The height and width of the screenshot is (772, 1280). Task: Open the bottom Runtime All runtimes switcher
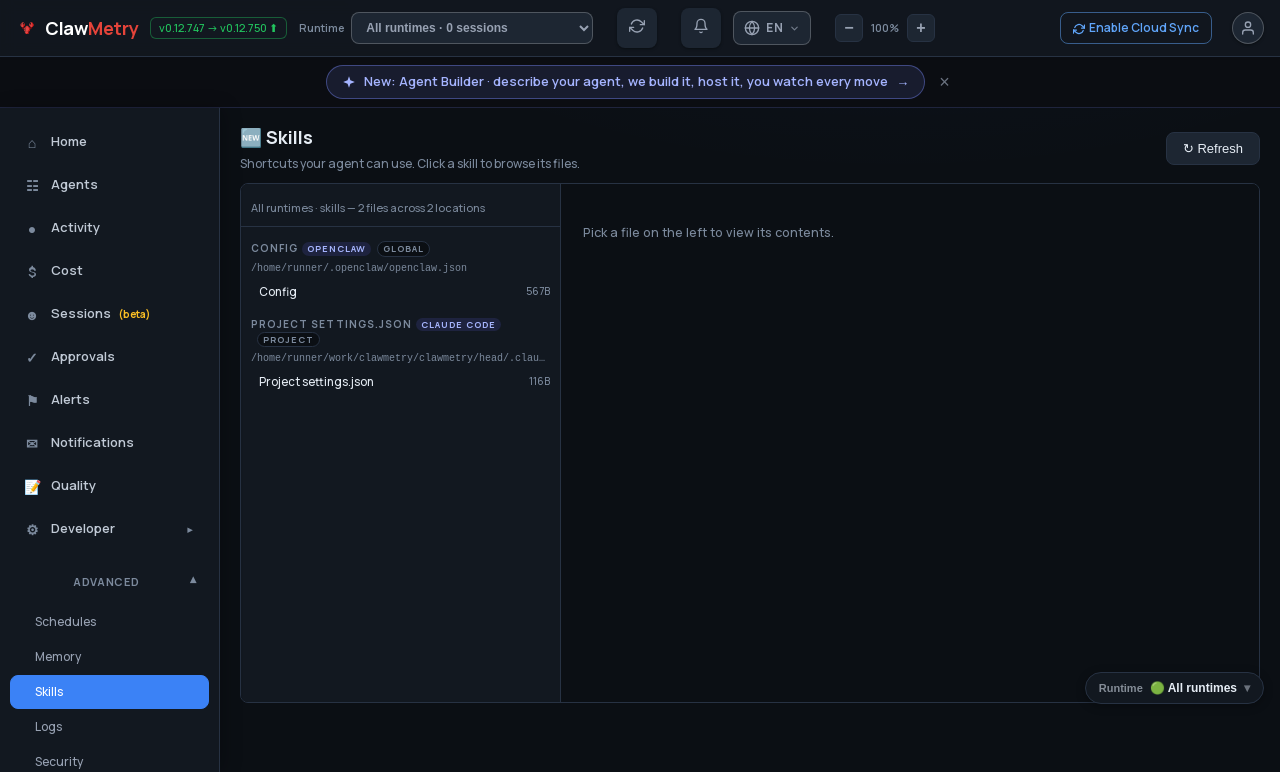point(1174,688)
